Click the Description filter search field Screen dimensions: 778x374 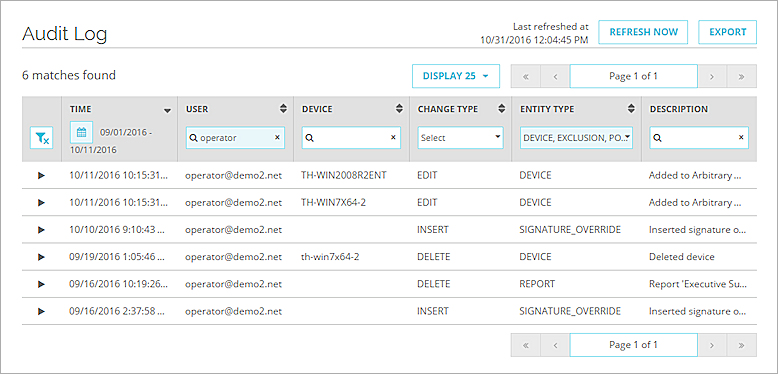(699, 138)
